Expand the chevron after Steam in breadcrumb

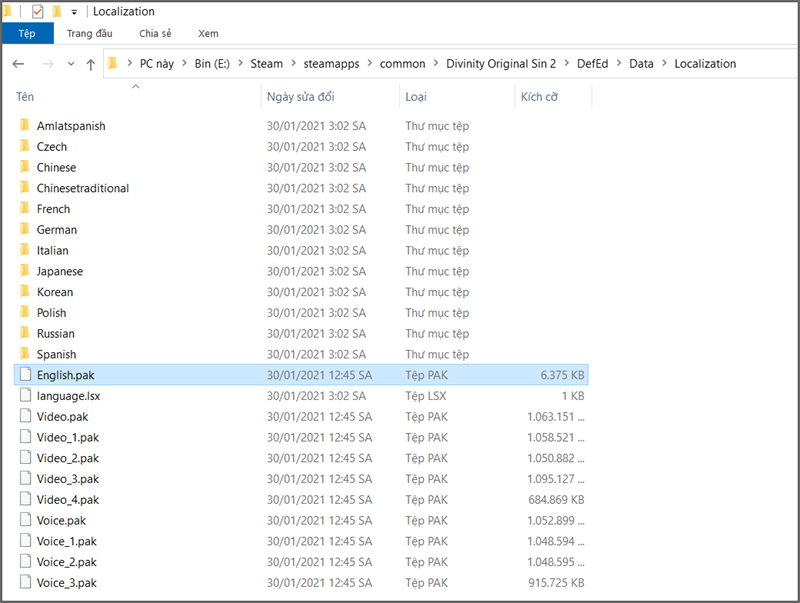coord(293,63)
